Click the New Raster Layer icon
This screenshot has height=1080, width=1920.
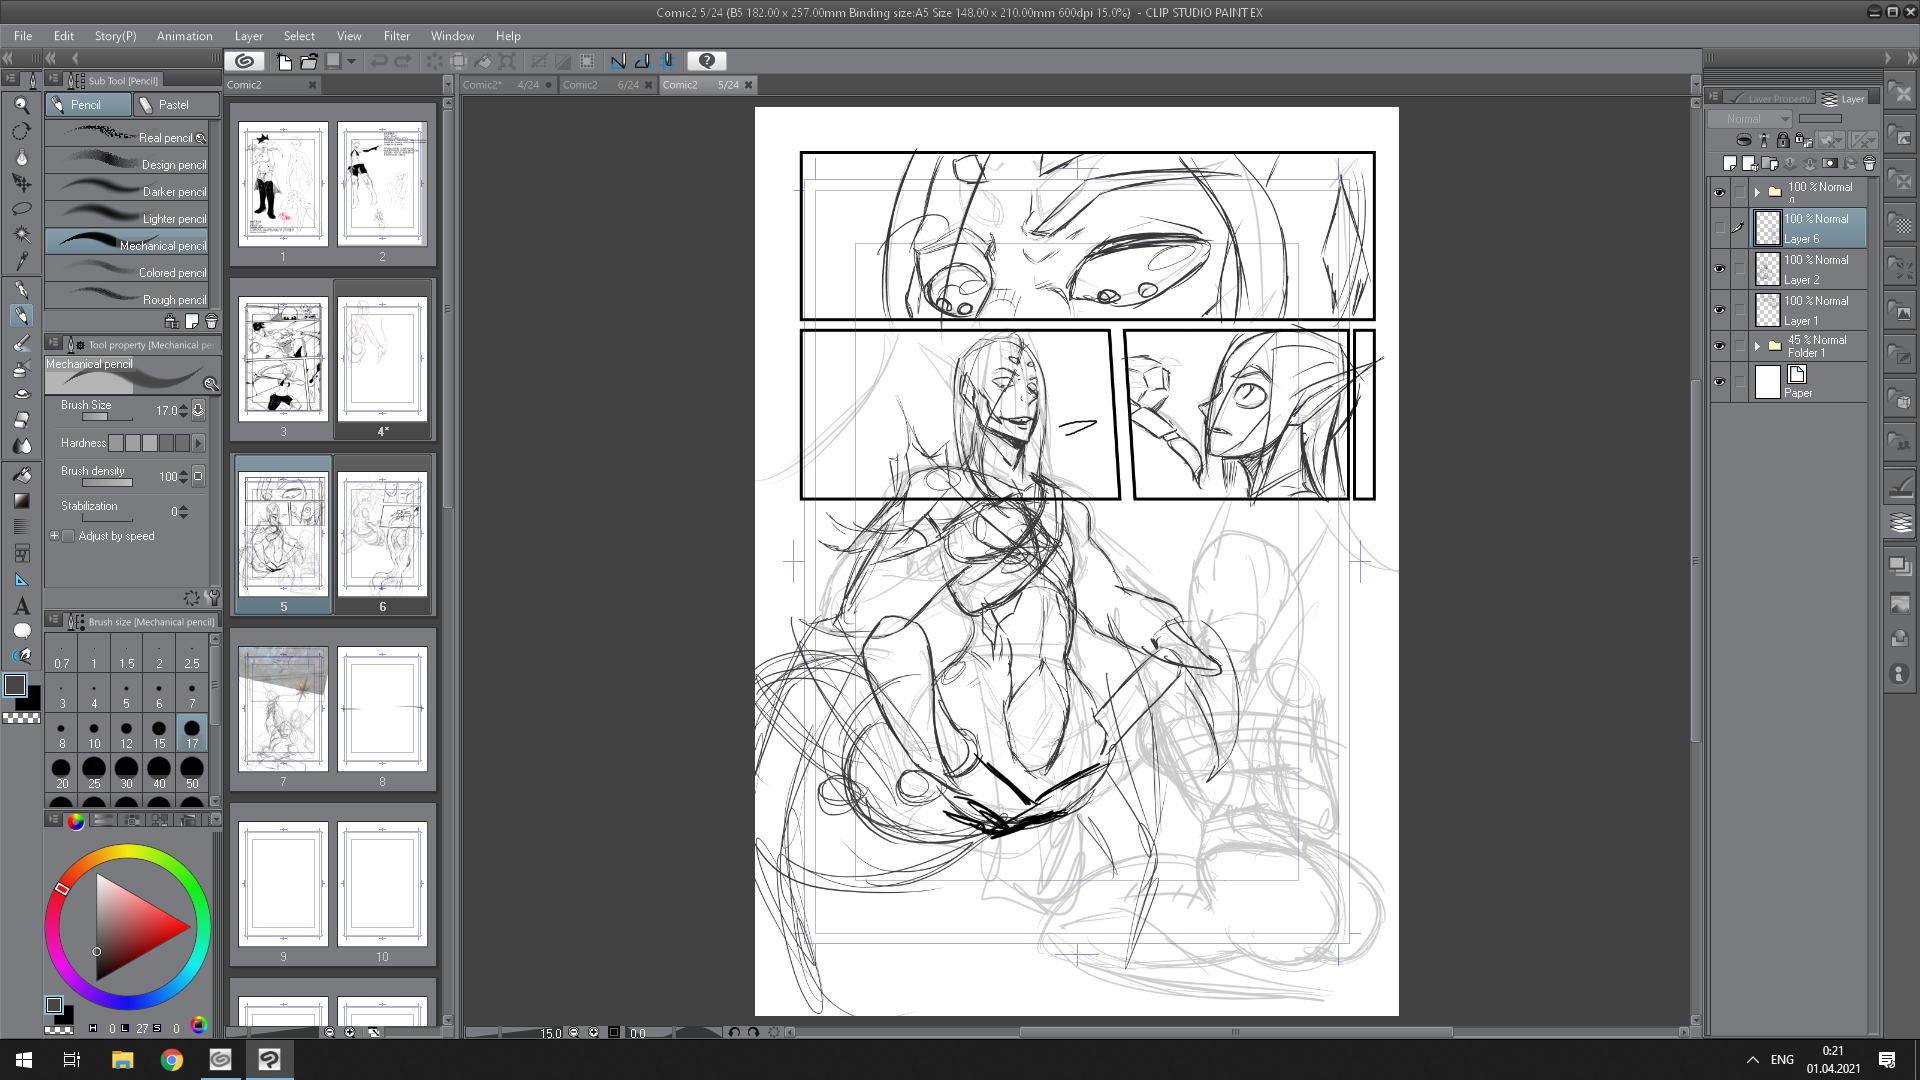(x=1730, y=164)
